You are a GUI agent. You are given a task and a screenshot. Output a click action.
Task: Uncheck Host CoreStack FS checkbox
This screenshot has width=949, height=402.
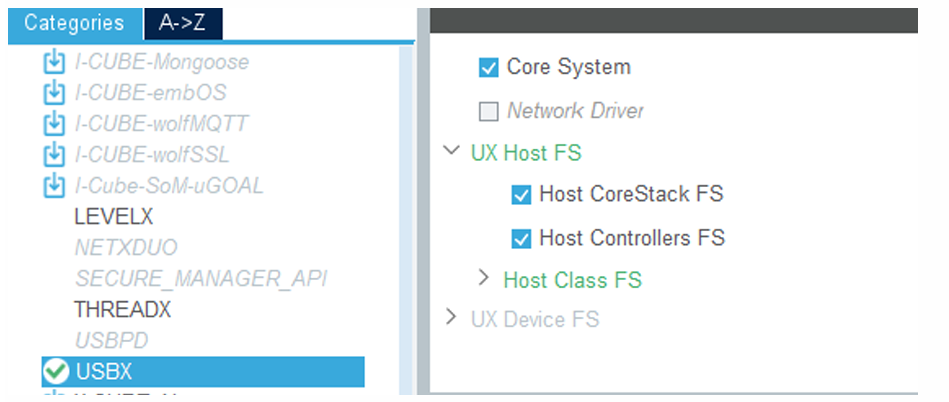[x=521, y=195]
